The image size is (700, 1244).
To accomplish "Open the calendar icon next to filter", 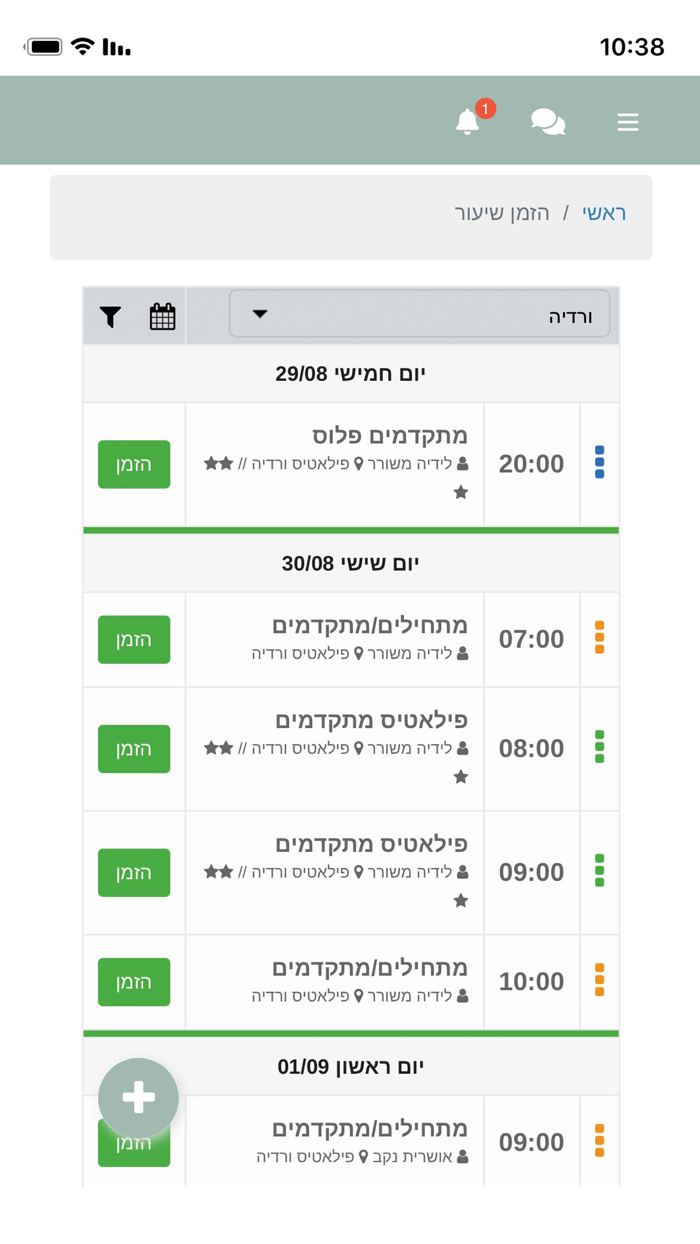I will coord(162,315).
